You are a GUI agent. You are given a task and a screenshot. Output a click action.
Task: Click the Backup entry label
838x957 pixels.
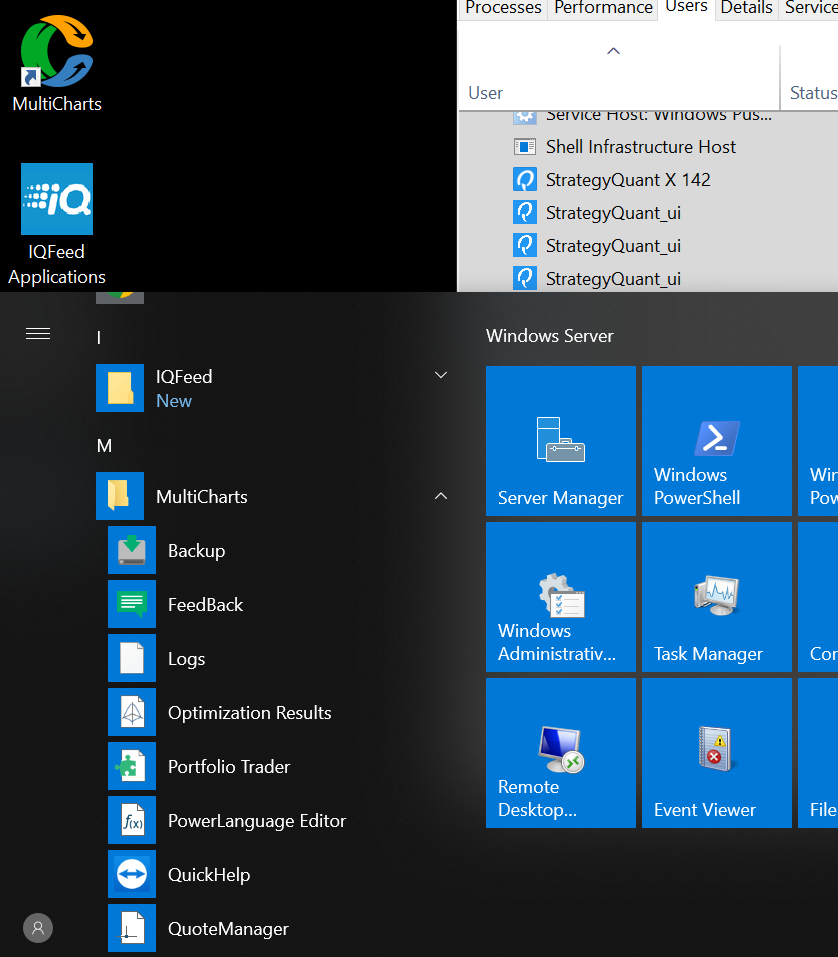click(x=197, y=551)
